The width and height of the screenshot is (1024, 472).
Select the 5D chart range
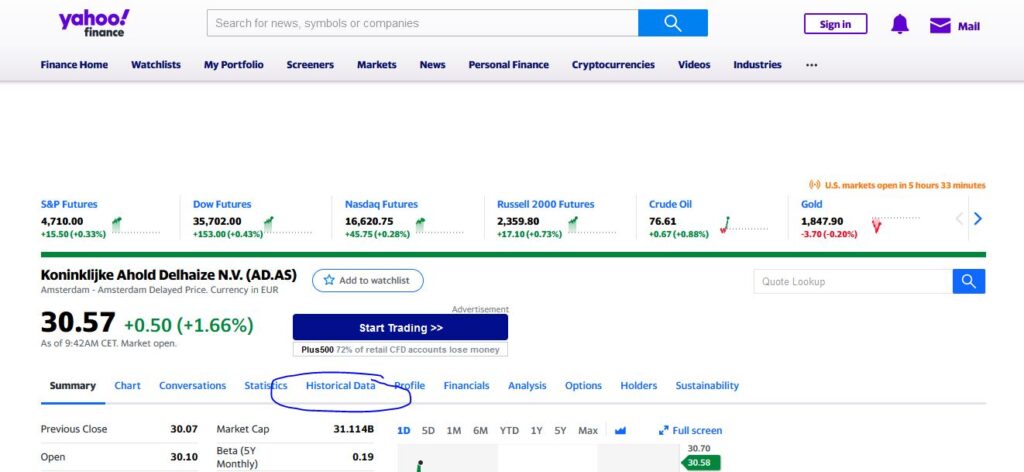point(428,431)
